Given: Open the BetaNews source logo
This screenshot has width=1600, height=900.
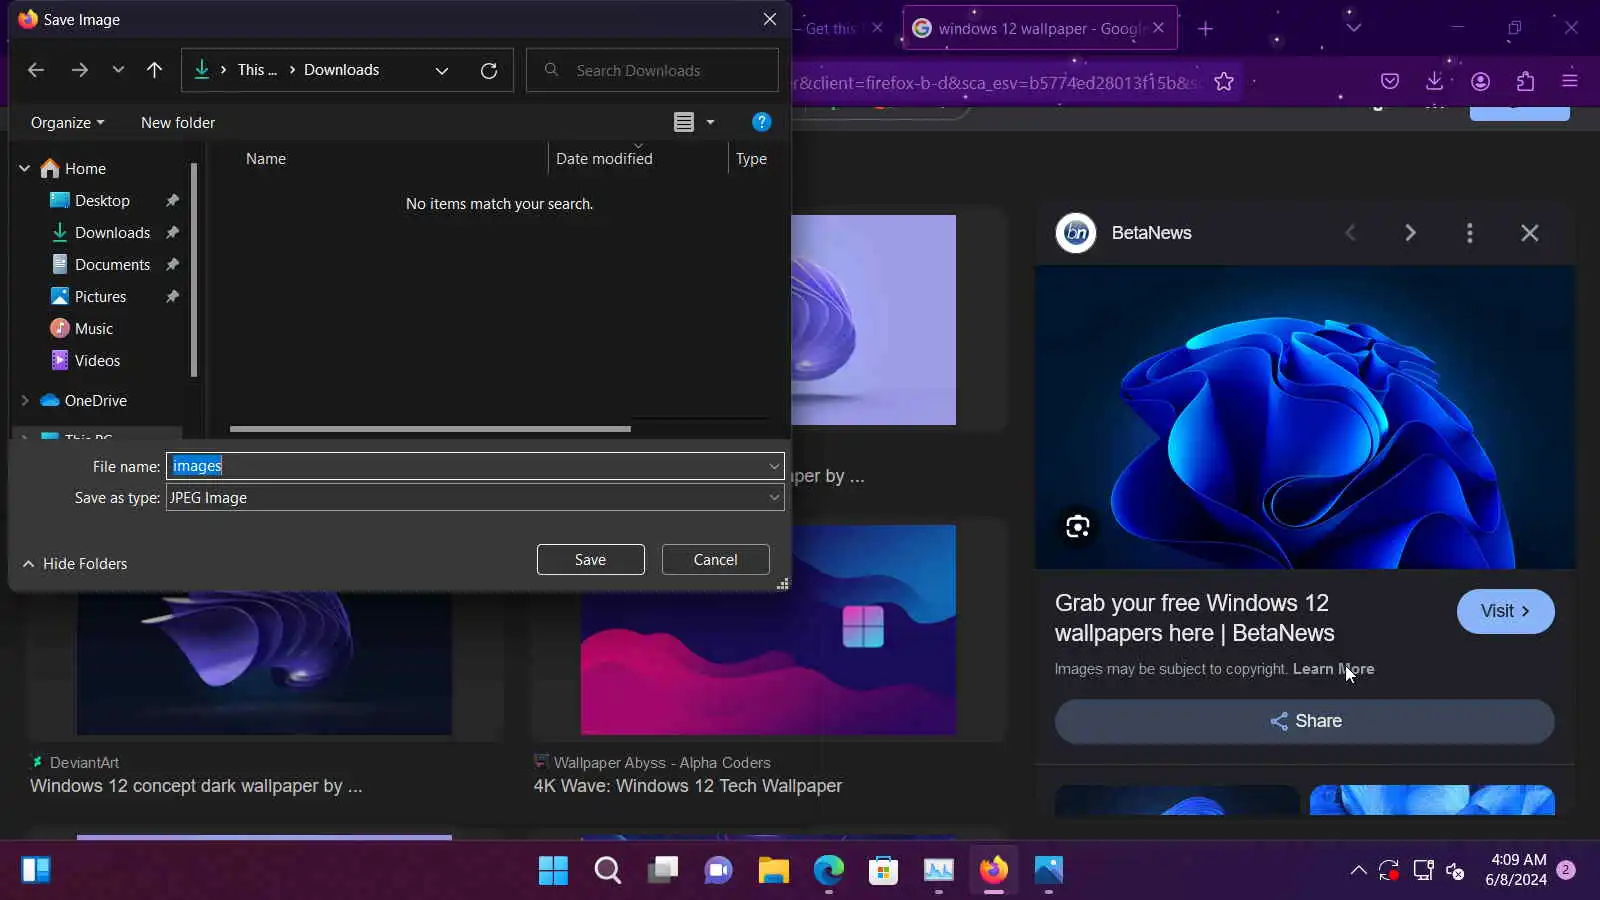Looking at the screenshot, I should pyautogui.click(x=1076, y=233).
